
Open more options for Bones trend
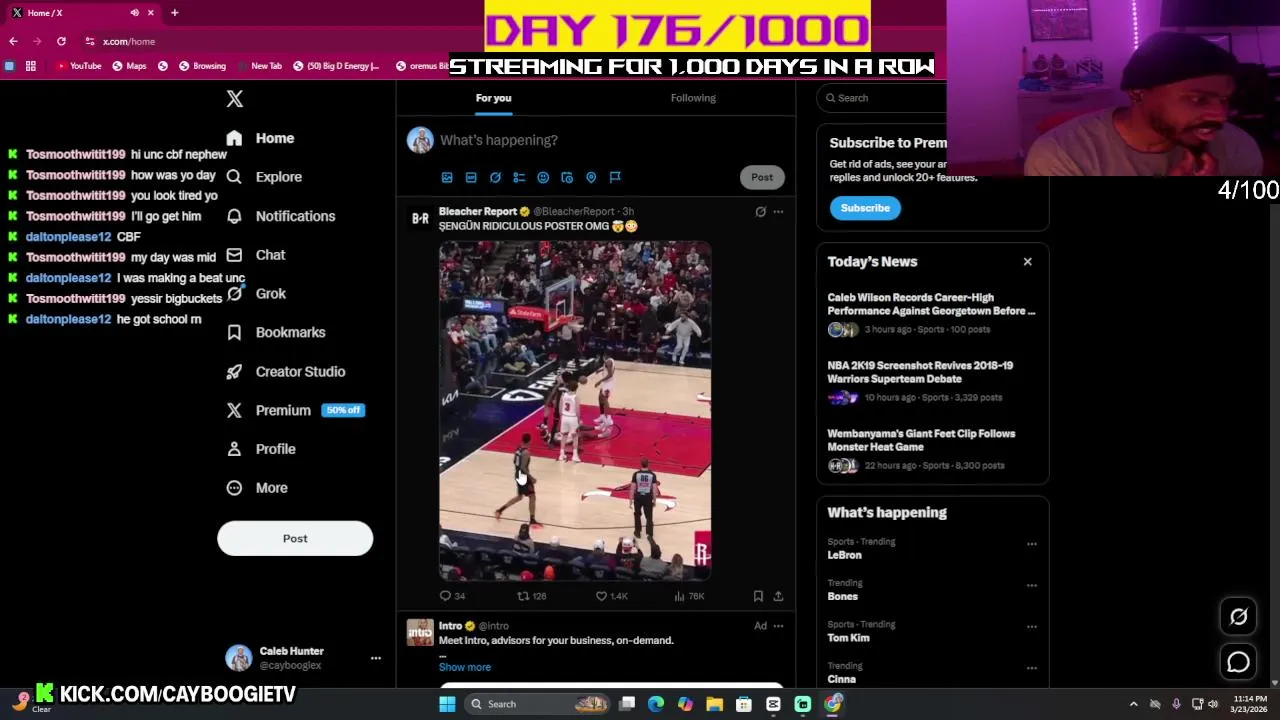coord(1031,585)
